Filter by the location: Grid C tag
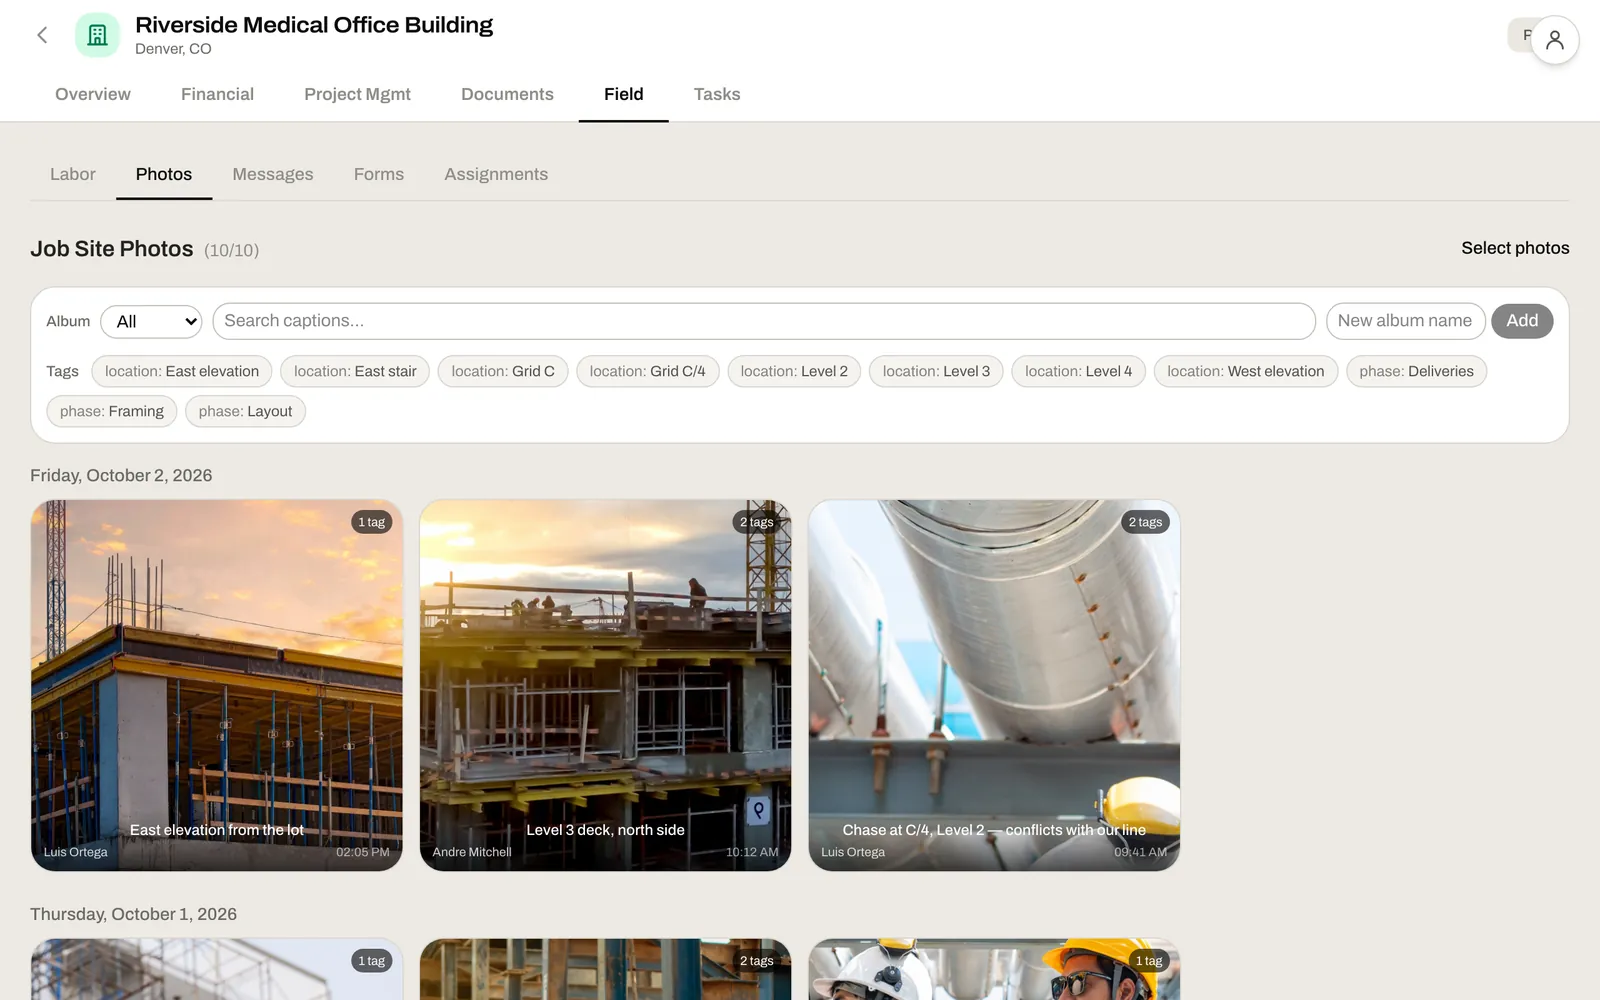This screenshot has width=1600, height=1000. coord(503,371)
